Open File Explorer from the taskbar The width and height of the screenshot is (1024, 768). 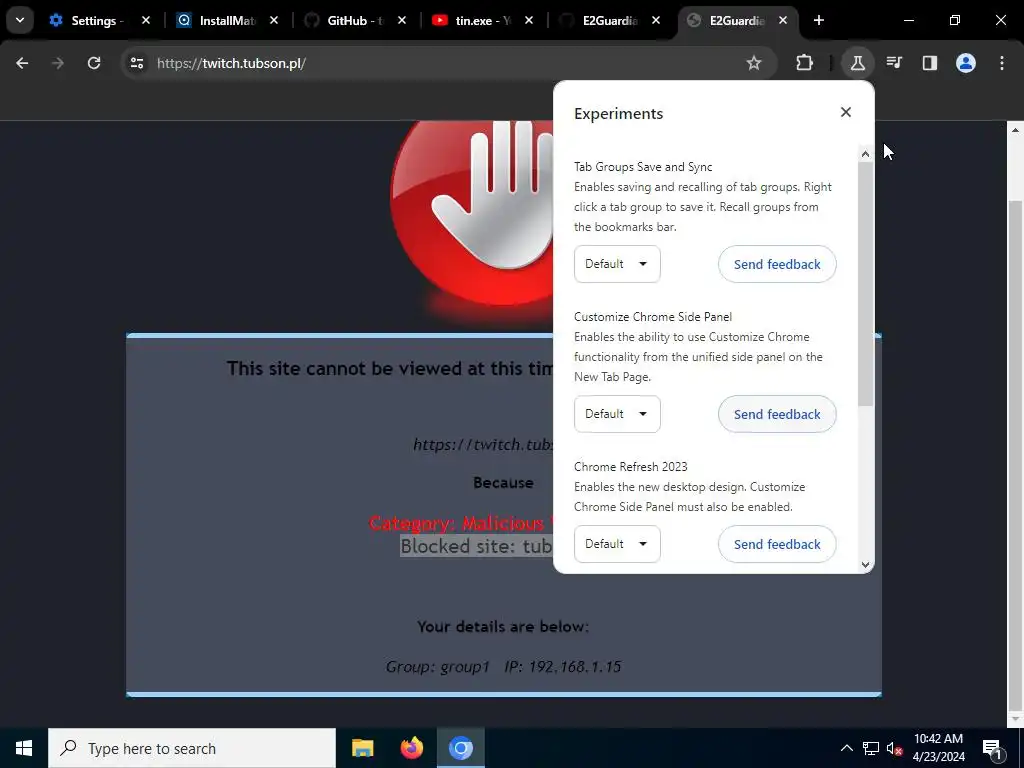click(362, 748)
